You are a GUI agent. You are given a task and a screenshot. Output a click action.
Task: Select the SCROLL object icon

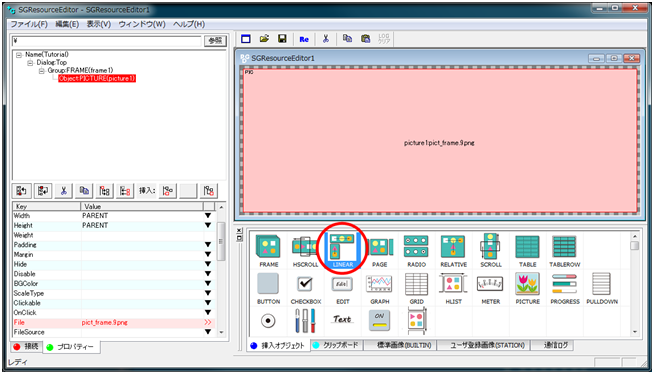click(x=490, y=251)
